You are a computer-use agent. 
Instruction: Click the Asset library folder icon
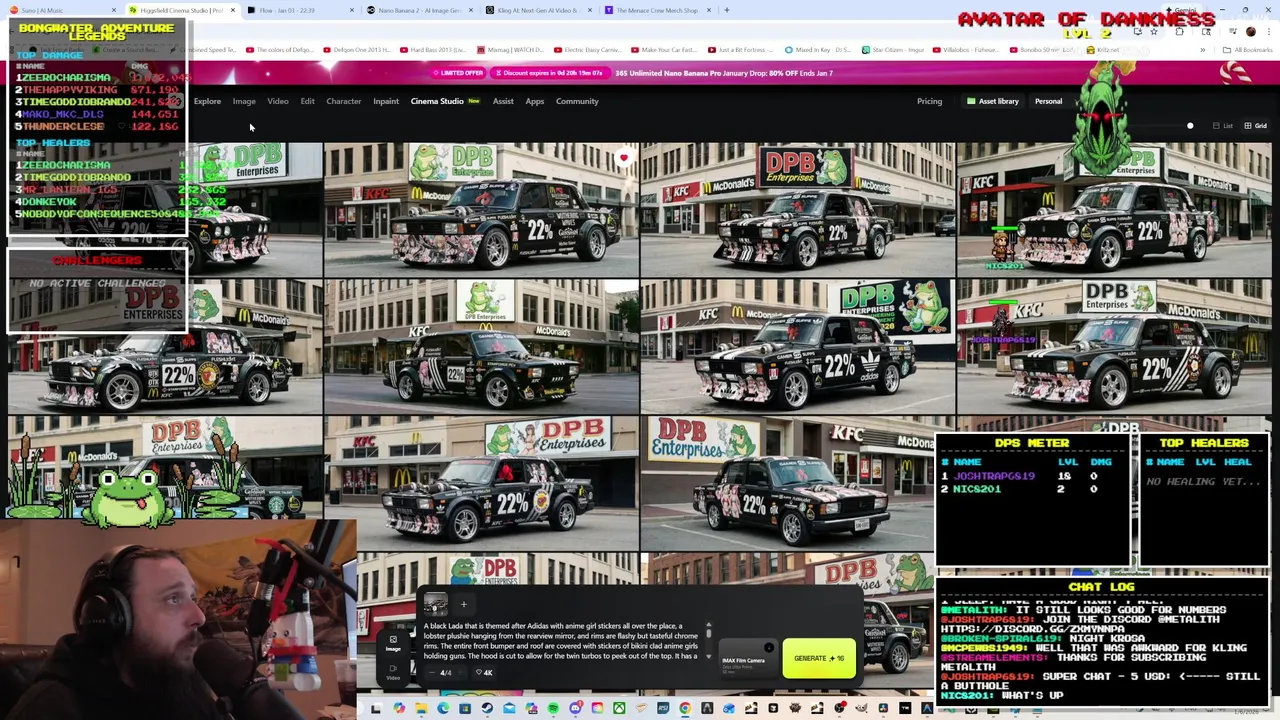[970, 101]
